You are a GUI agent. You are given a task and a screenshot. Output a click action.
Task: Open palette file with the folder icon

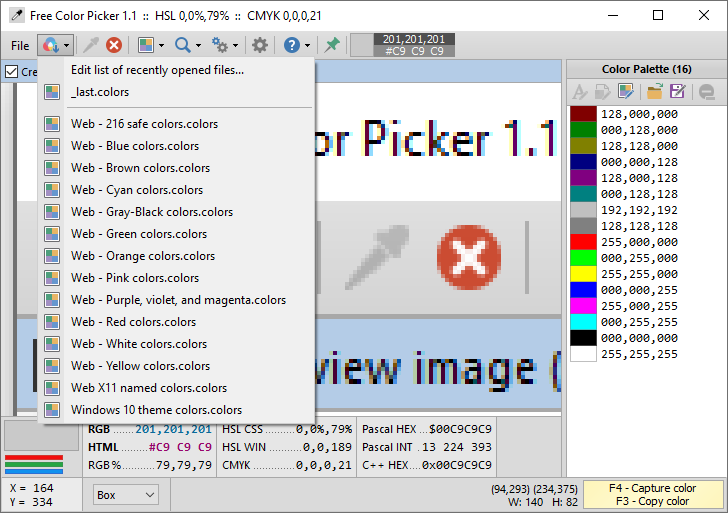(x=655, y=91)
